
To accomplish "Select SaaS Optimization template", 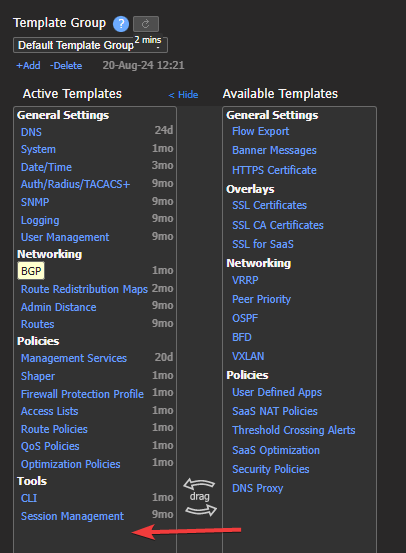I will [276, 450].
